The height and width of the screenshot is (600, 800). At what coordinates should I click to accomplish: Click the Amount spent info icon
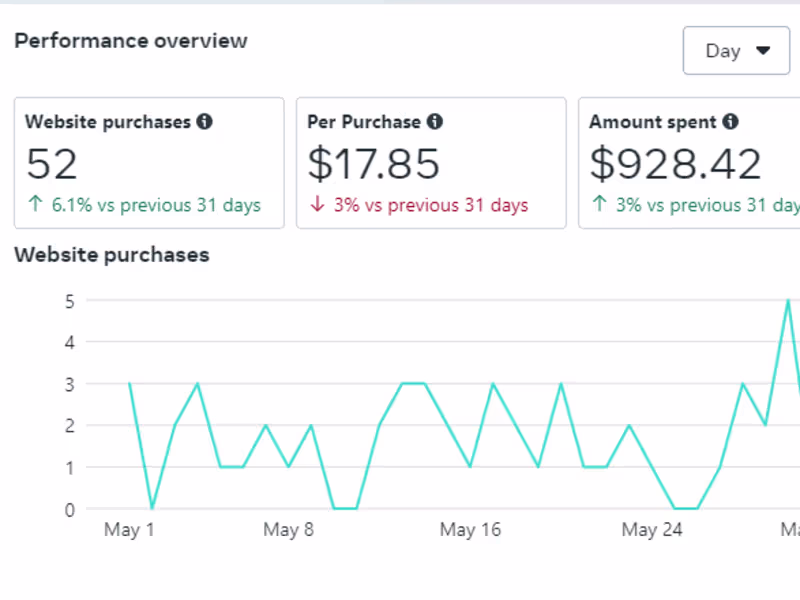(730, 121)
